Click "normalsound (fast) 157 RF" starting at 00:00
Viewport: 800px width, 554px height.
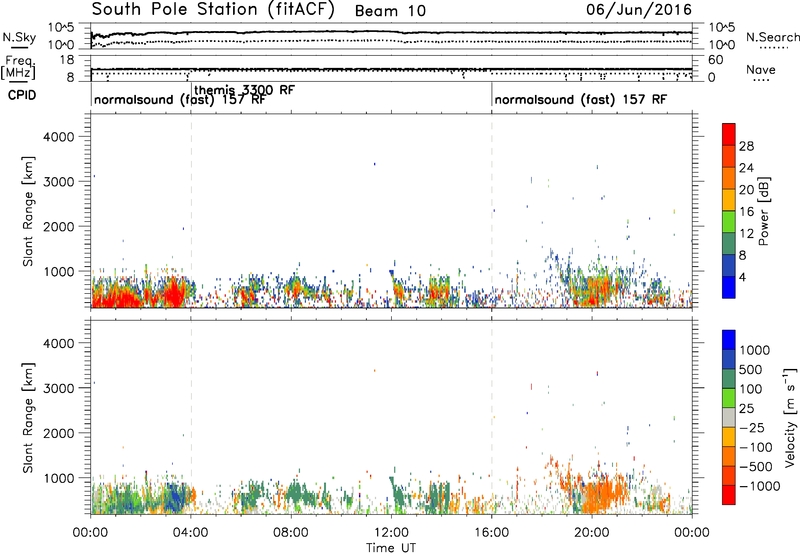(180, 100)
